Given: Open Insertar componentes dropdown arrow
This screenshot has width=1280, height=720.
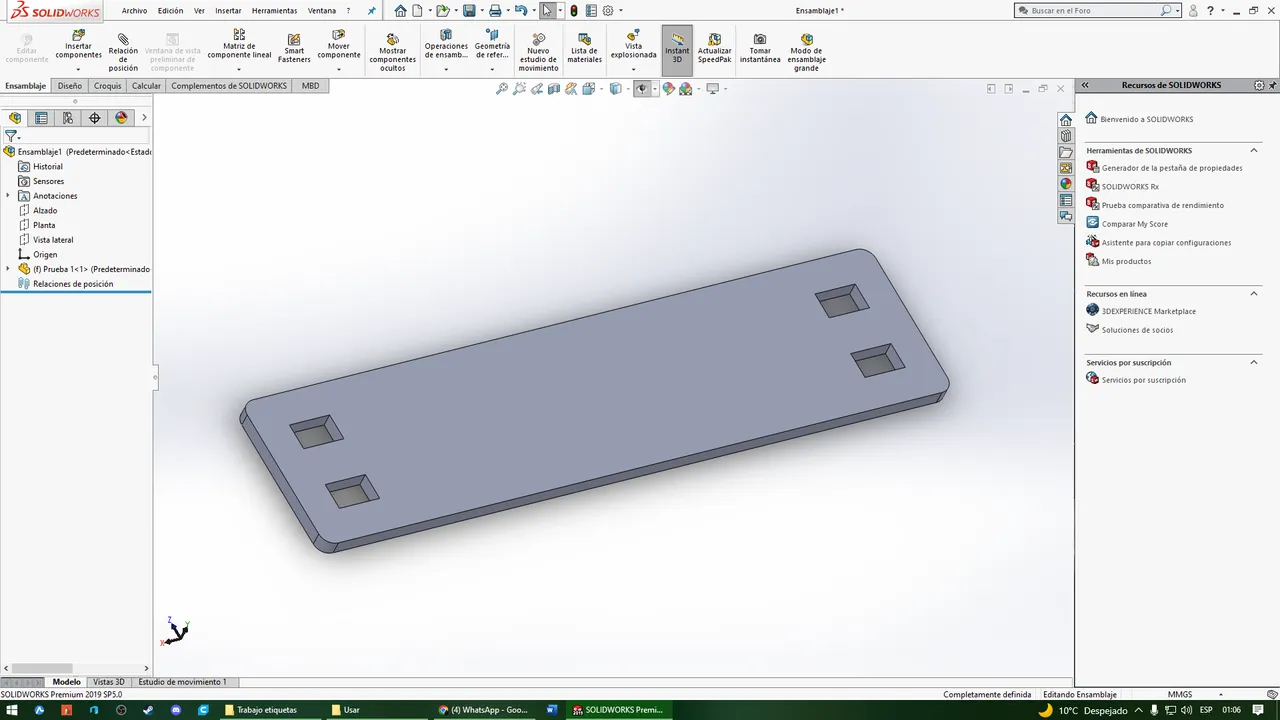Looking at the screenshot, I should [78, 69].
